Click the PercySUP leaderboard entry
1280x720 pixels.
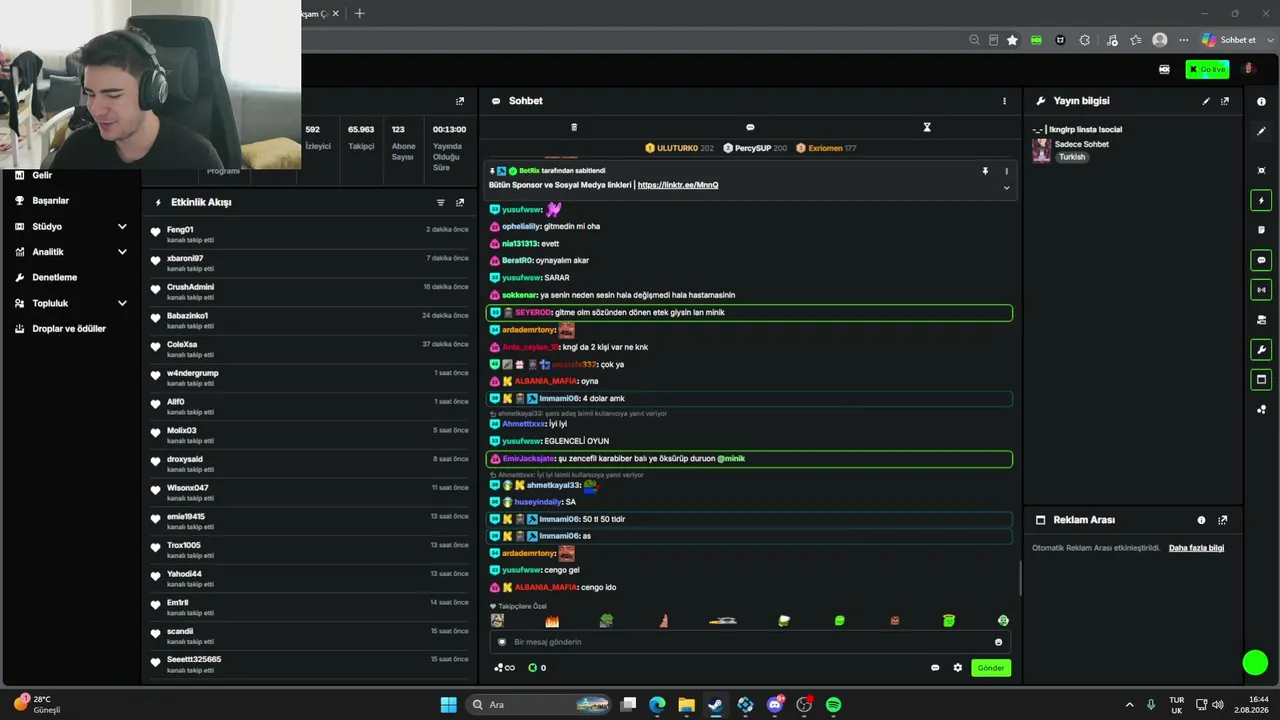pos(755,148)
